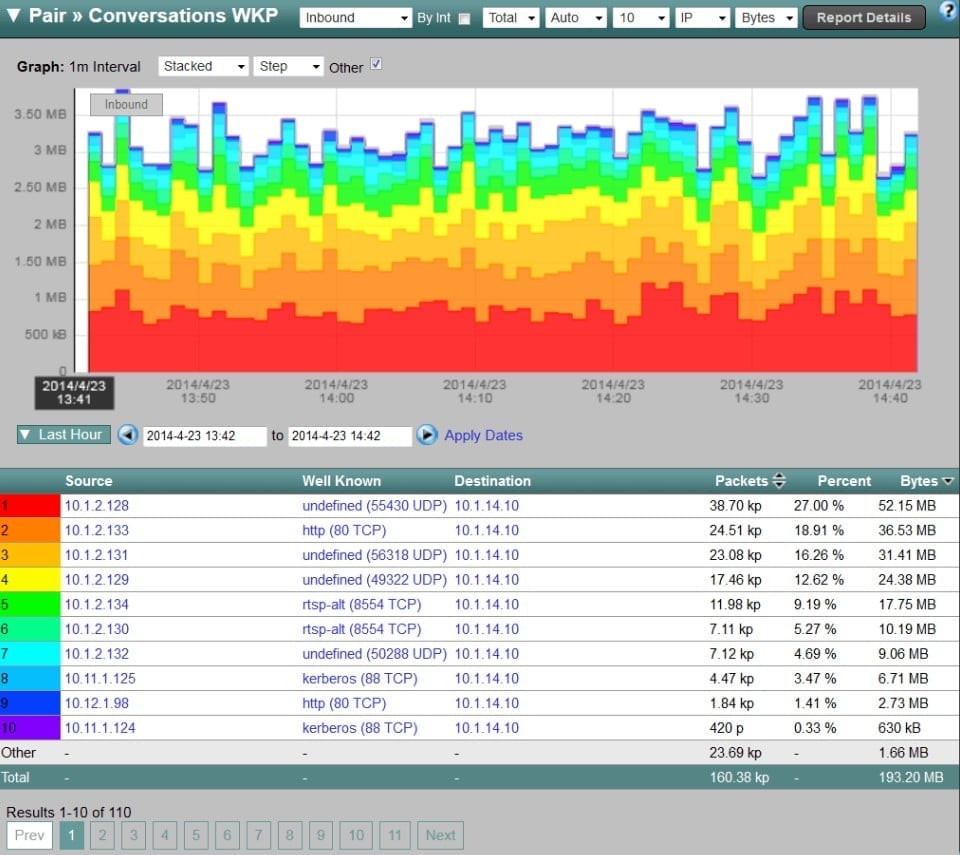Open source IP 10.1.2.128
The height and width of the screenshot is (855, 960).
click(x=97, y=506)
